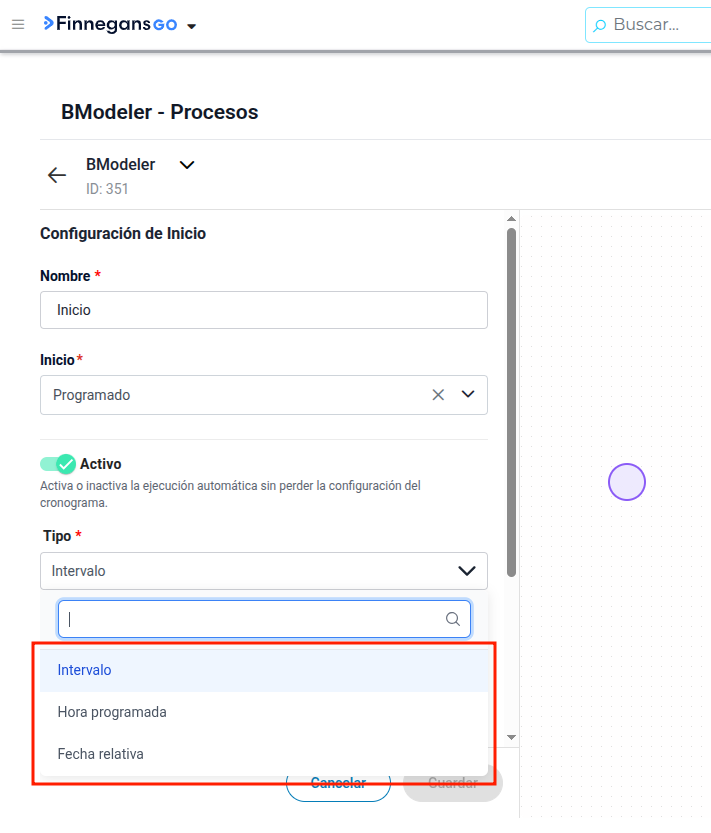Screen dimensions: 711x833
Task: Expand the Finnegans GO app switcher caret
Action: 192,26
